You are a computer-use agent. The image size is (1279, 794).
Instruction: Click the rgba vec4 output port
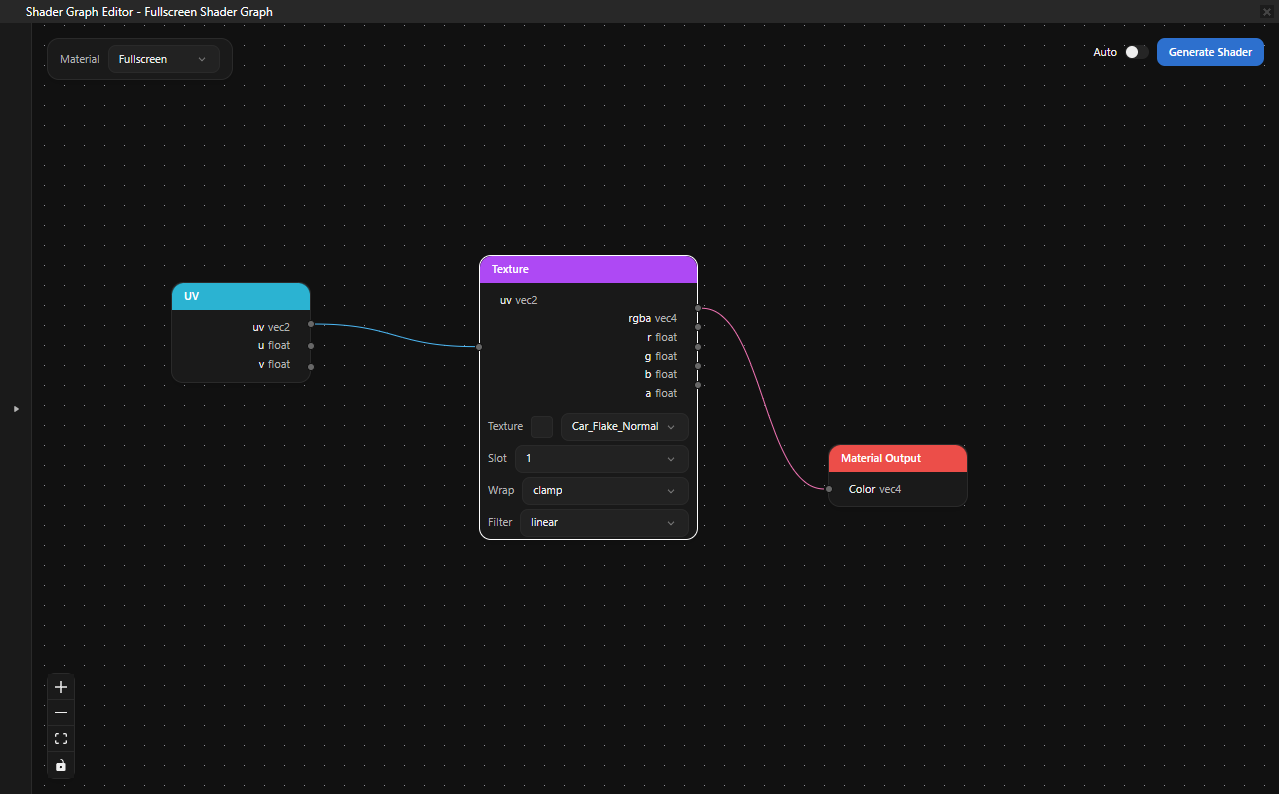(x=698, y=308)
